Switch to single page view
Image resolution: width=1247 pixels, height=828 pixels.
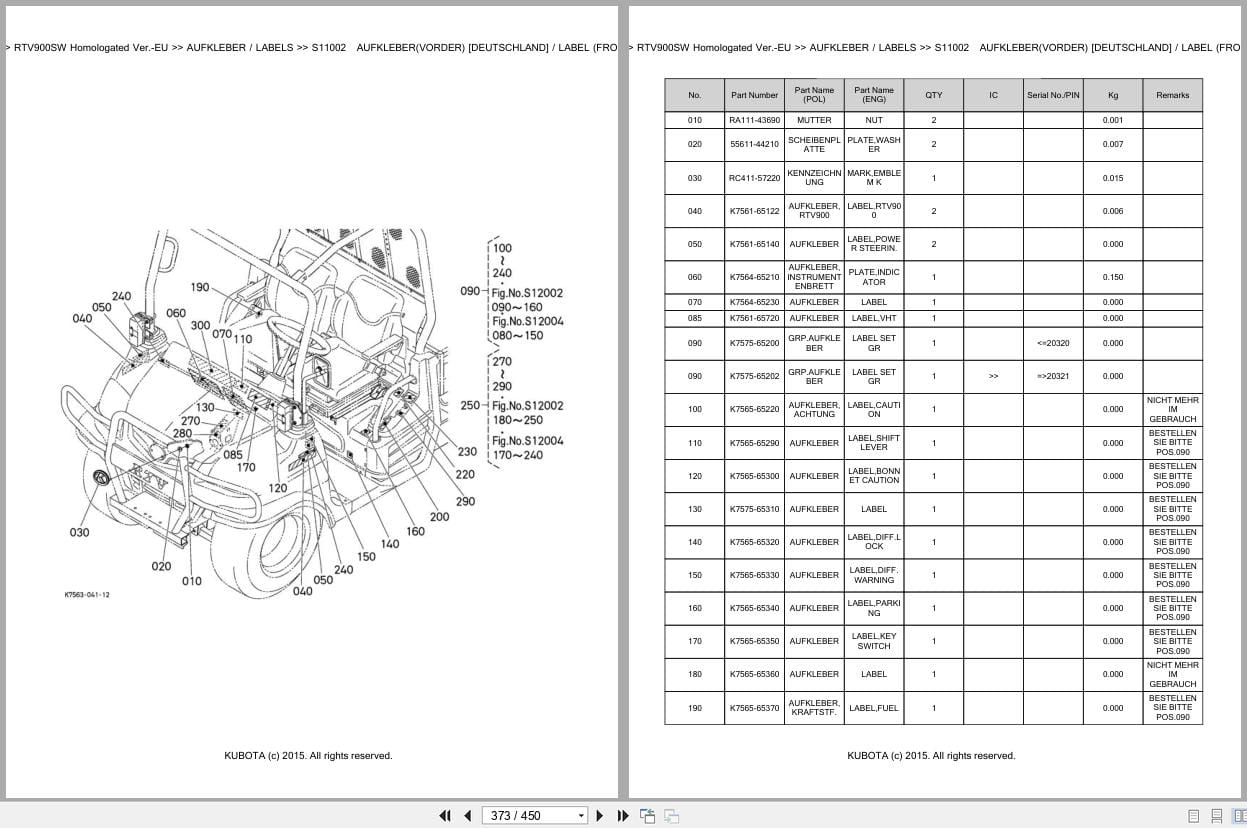click(1193, 816)
